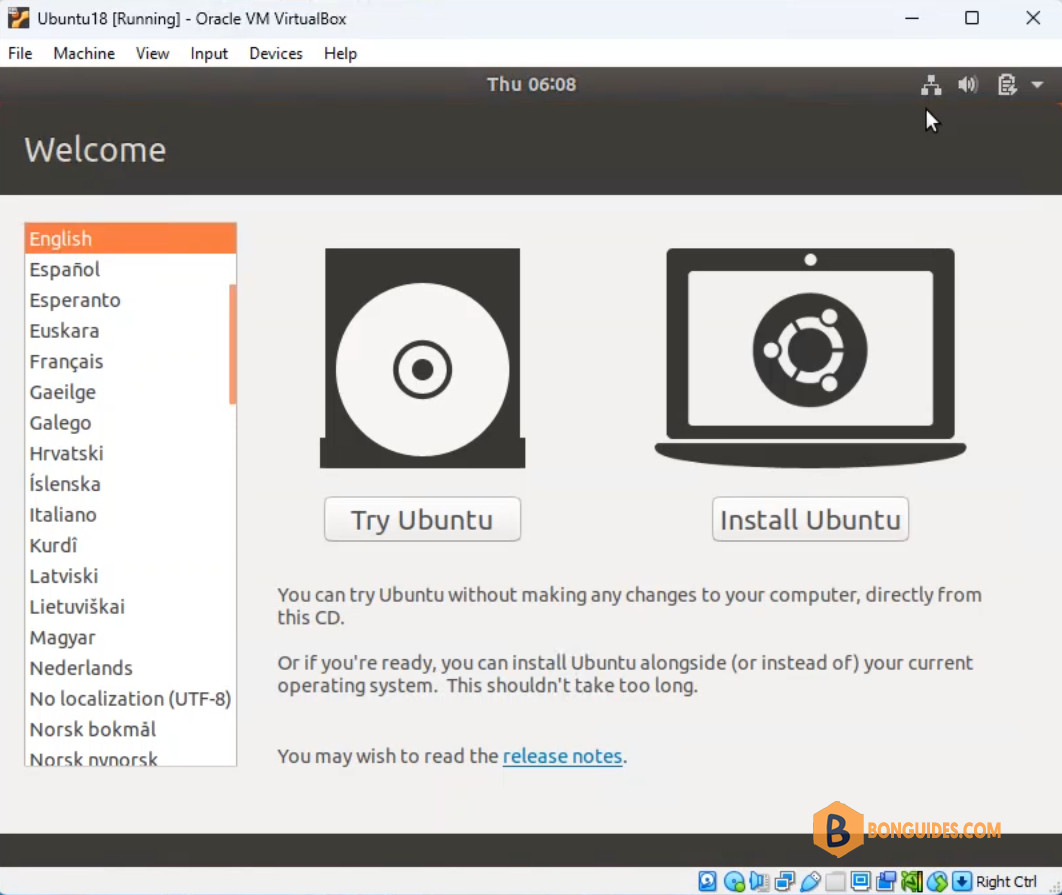The height and width of the screenshot is (895, 1062).
Task: Select English in the language list
Action: (x=131, y=238)
